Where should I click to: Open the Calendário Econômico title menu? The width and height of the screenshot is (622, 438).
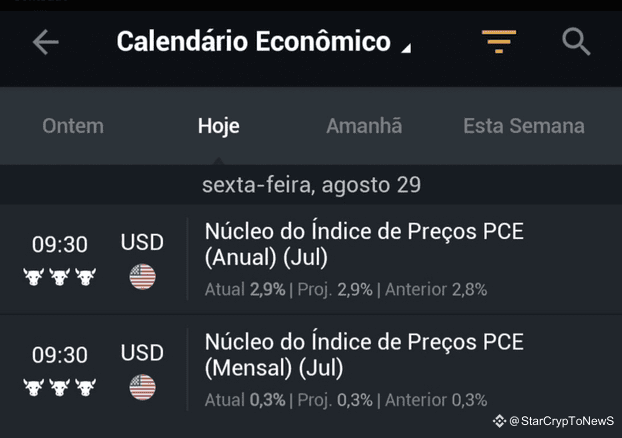pos(253,41)
